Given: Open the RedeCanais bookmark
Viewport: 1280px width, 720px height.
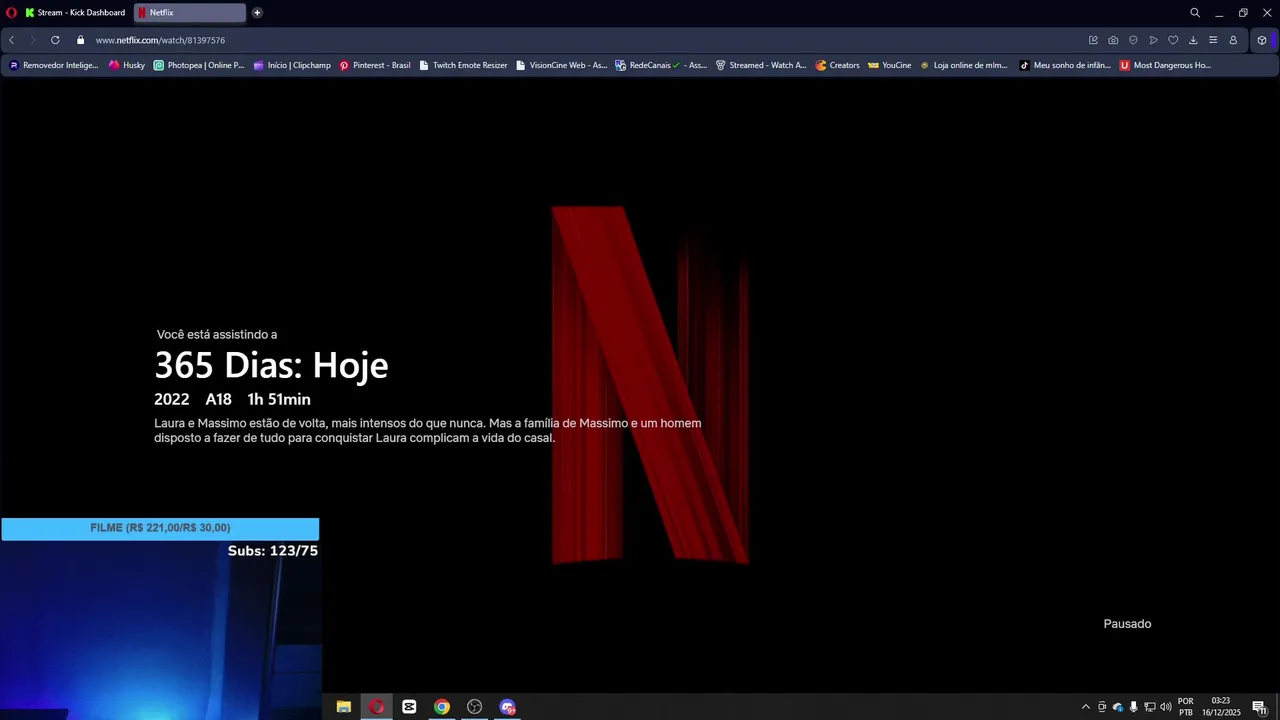Looking at the screenshot, I should pos(661,65).
